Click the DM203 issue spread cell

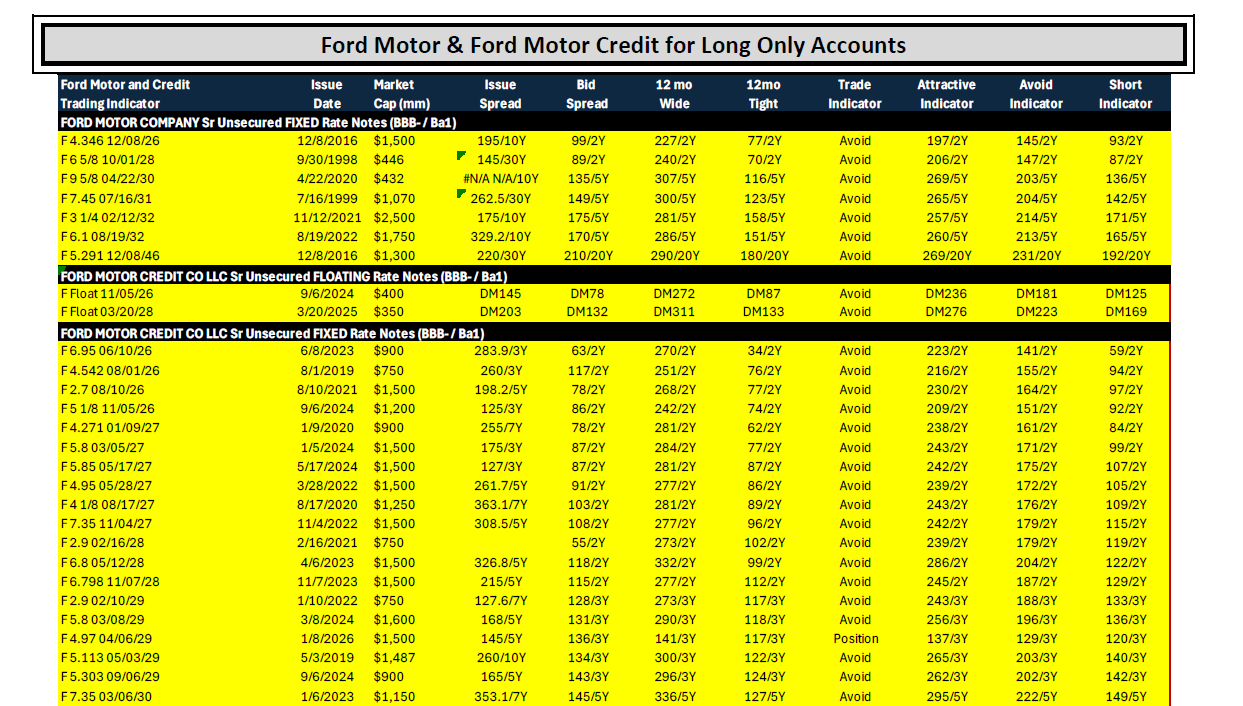[500, 312]
